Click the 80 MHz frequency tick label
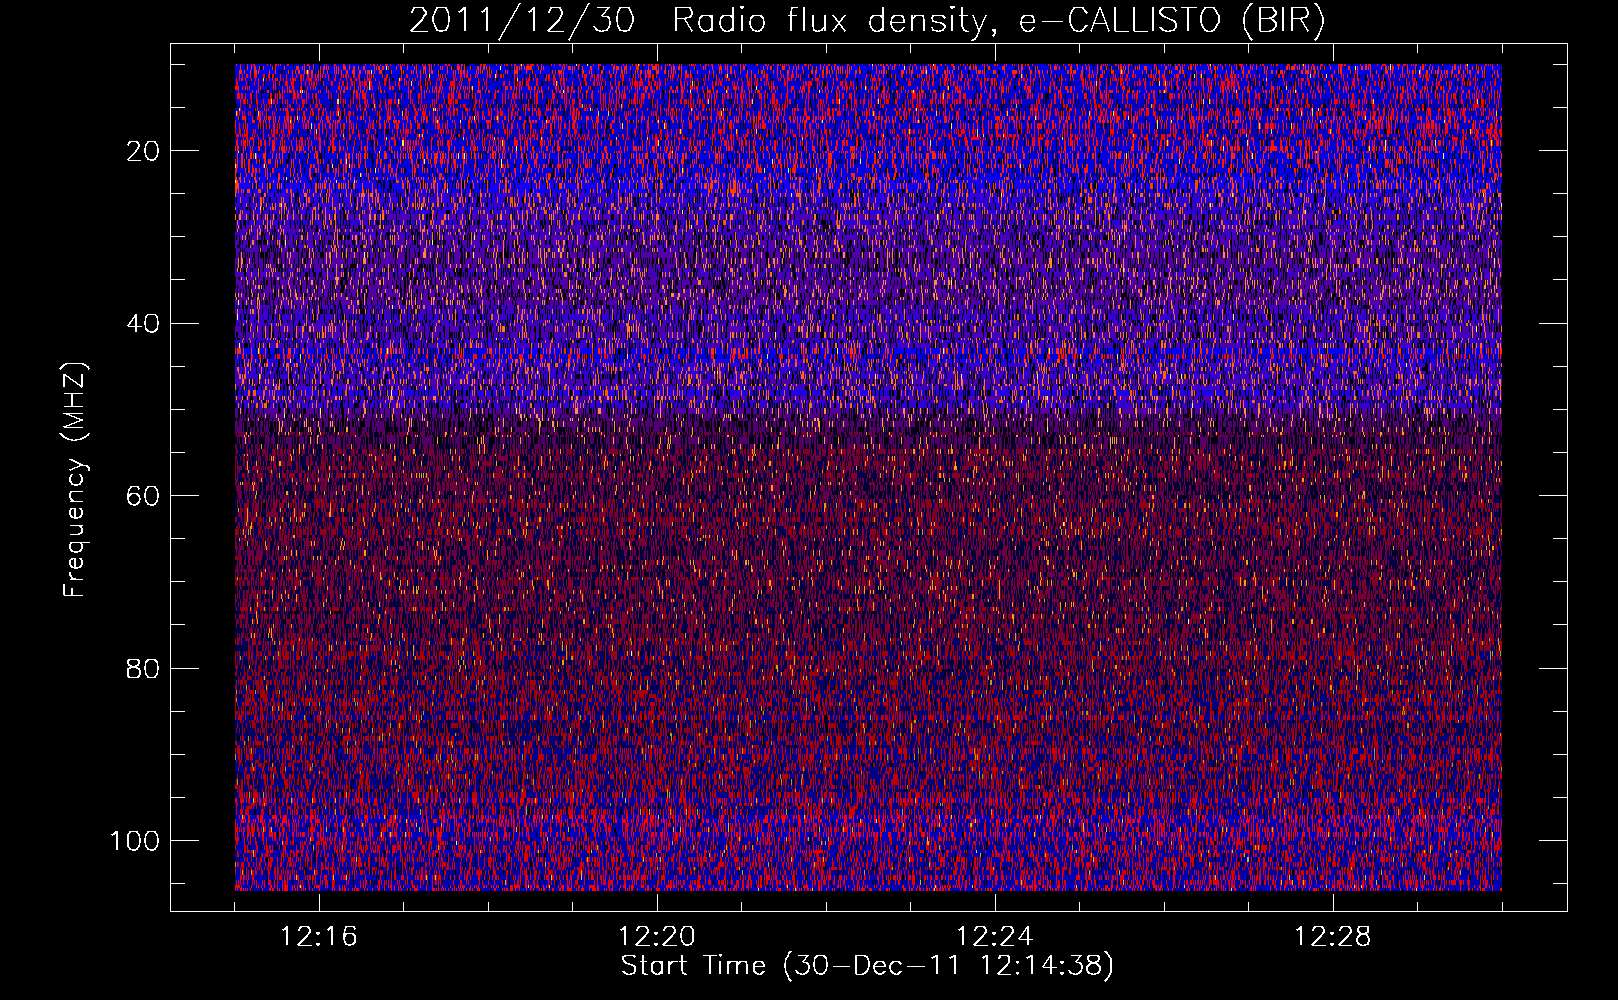The height and width of the screenshot is (1000, 1618). pyautogui.click(x=144, y=669)
